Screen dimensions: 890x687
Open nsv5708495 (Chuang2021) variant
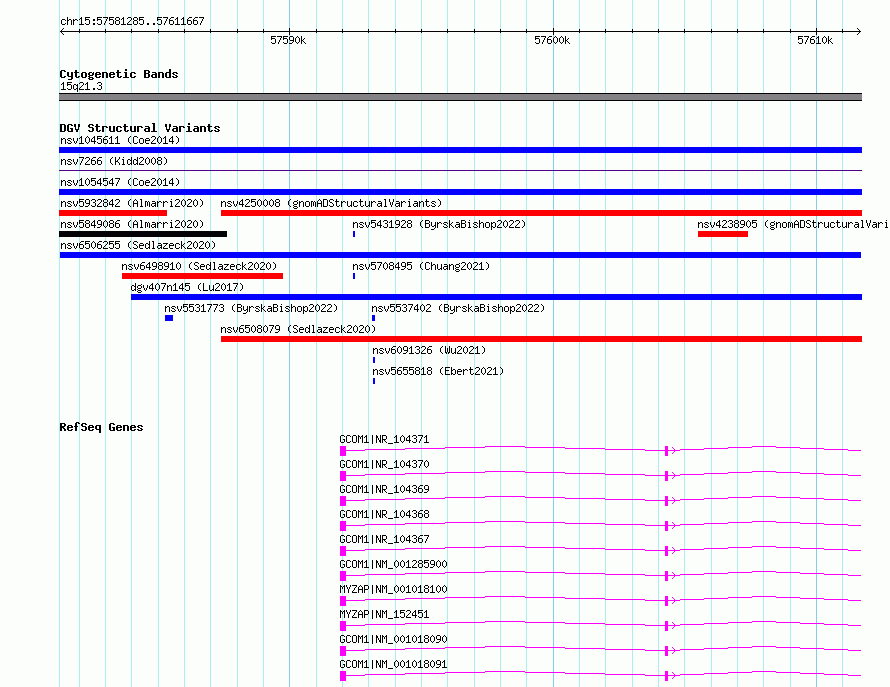[x=421, y=266]
